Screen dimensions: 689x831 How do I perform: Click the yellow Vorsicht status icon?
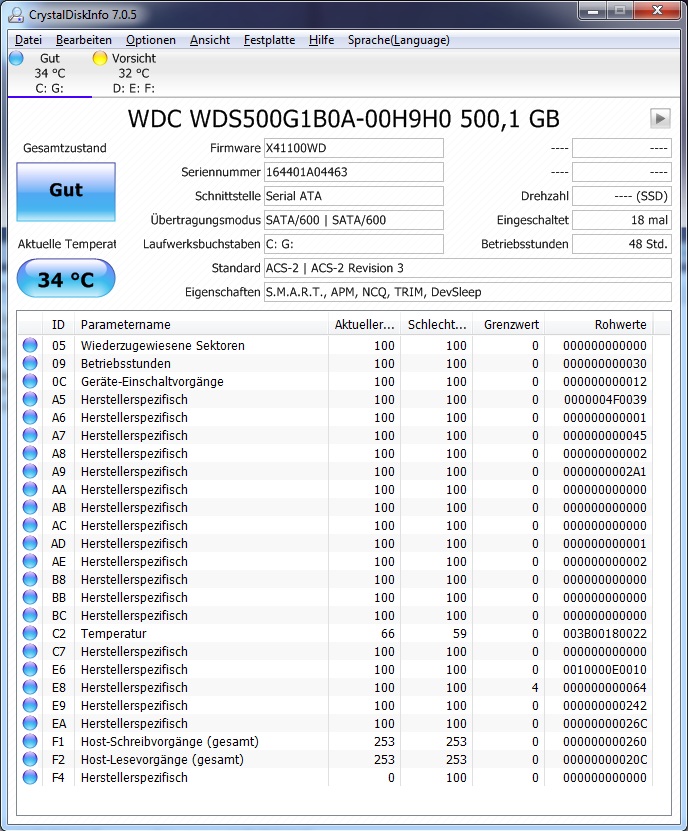pyautogui.click(x=100, y=58)
